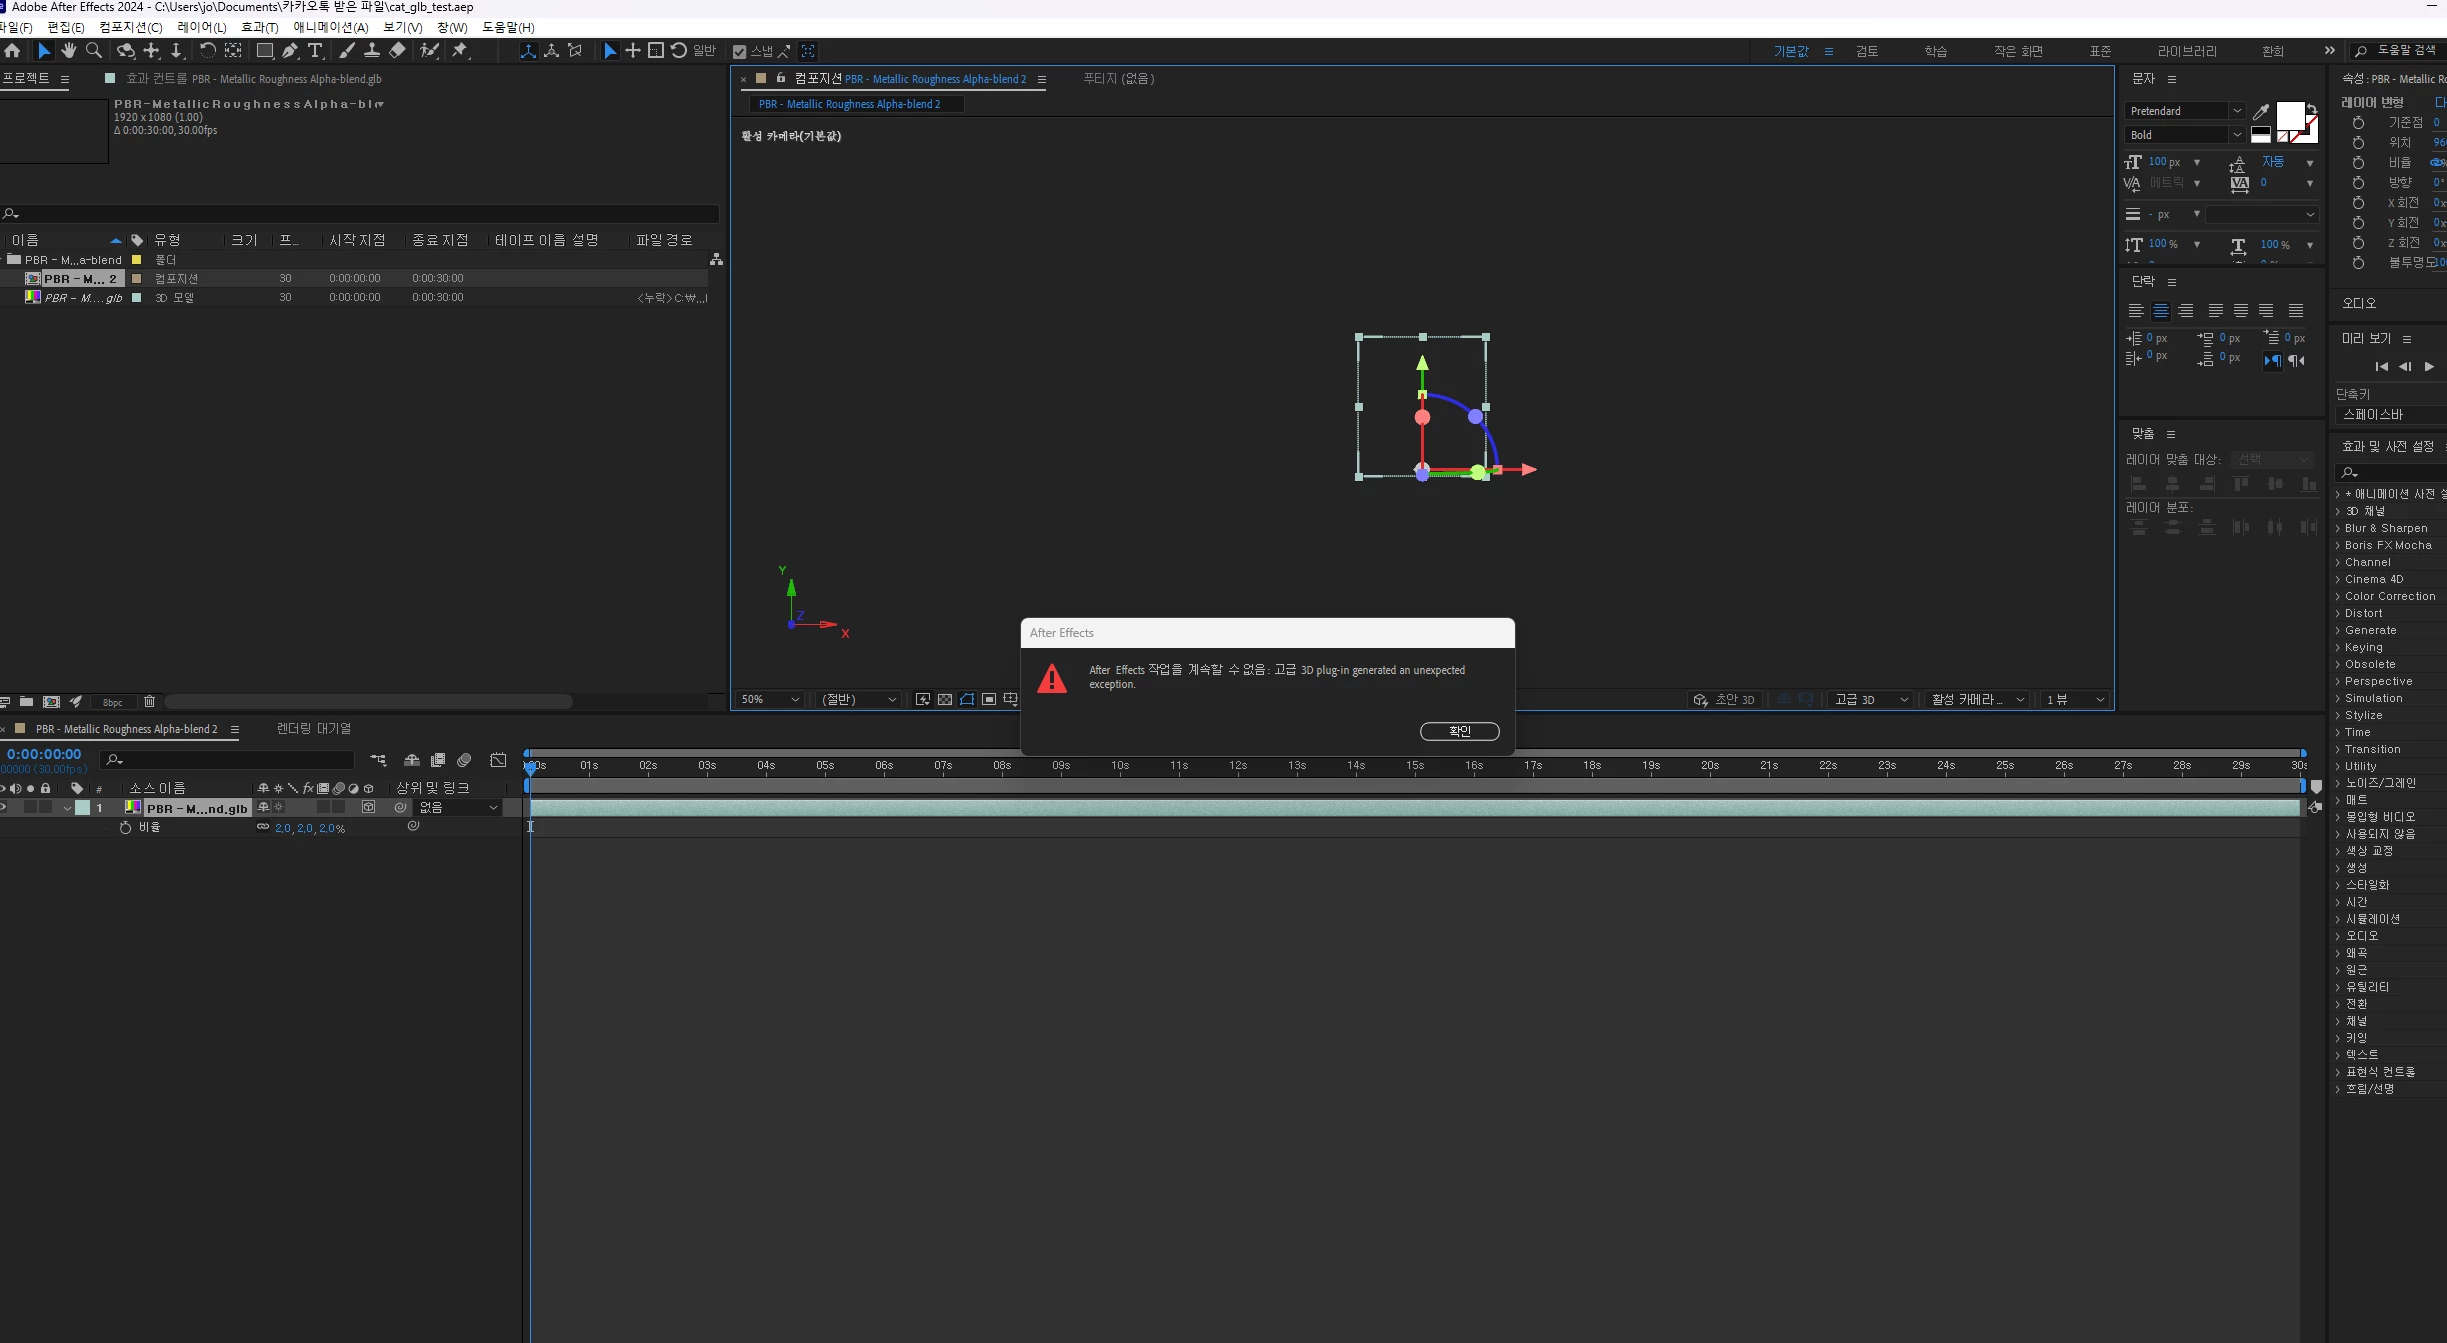The height and width of the screenshot is (1343, 2447).
Task: Click the white fill color swatch
Action: 2290,115
